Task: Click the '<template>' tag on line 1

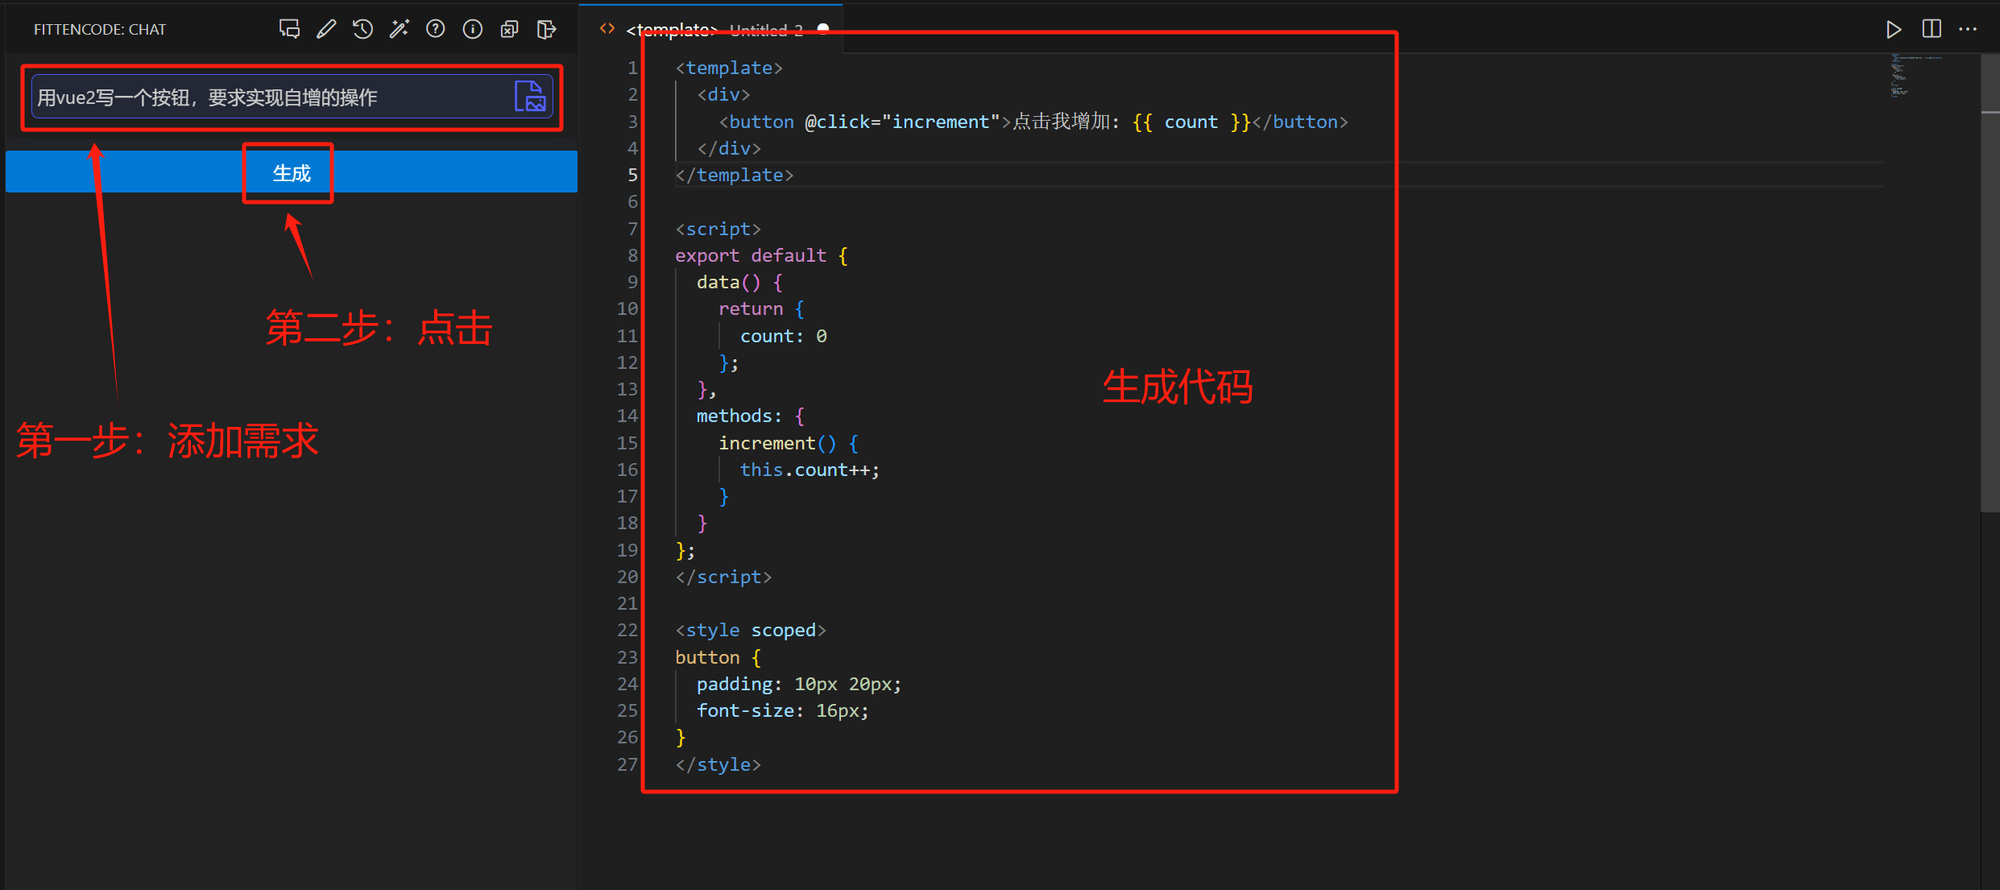Action: pyautogui.click(x=729, y=68)
